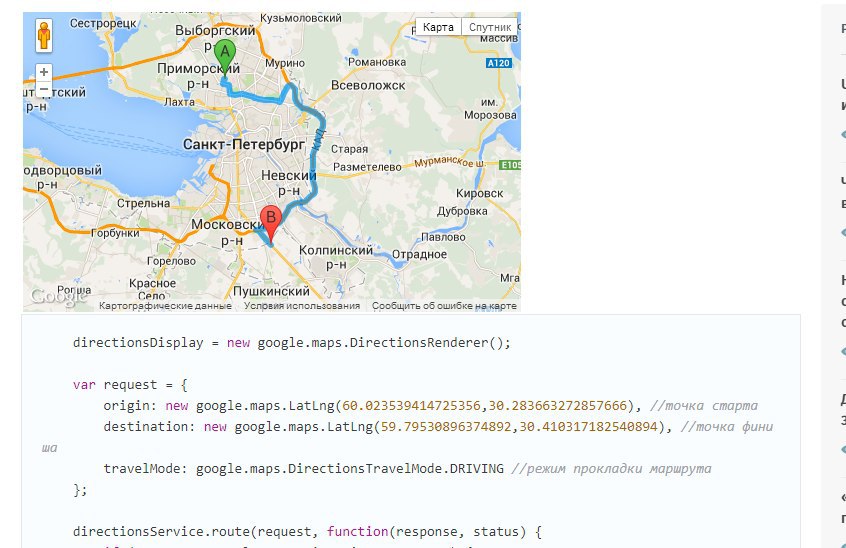Click the Всеволожск label on map
This screenshot has height=548, width=846.
point(368,85)
